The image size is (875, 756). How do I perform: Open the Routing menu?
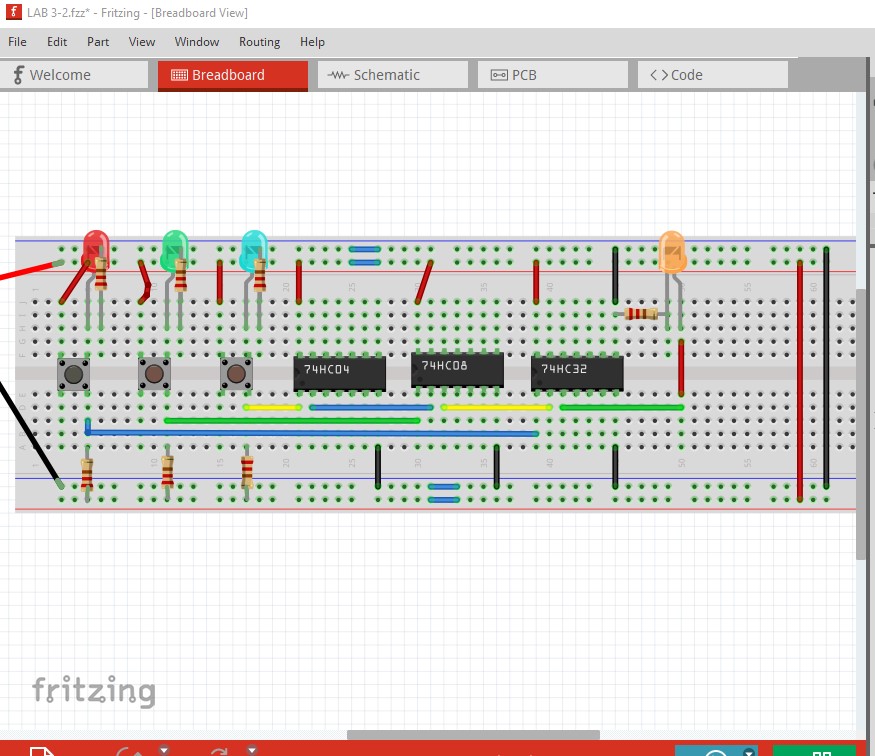(x=259, y=42)
